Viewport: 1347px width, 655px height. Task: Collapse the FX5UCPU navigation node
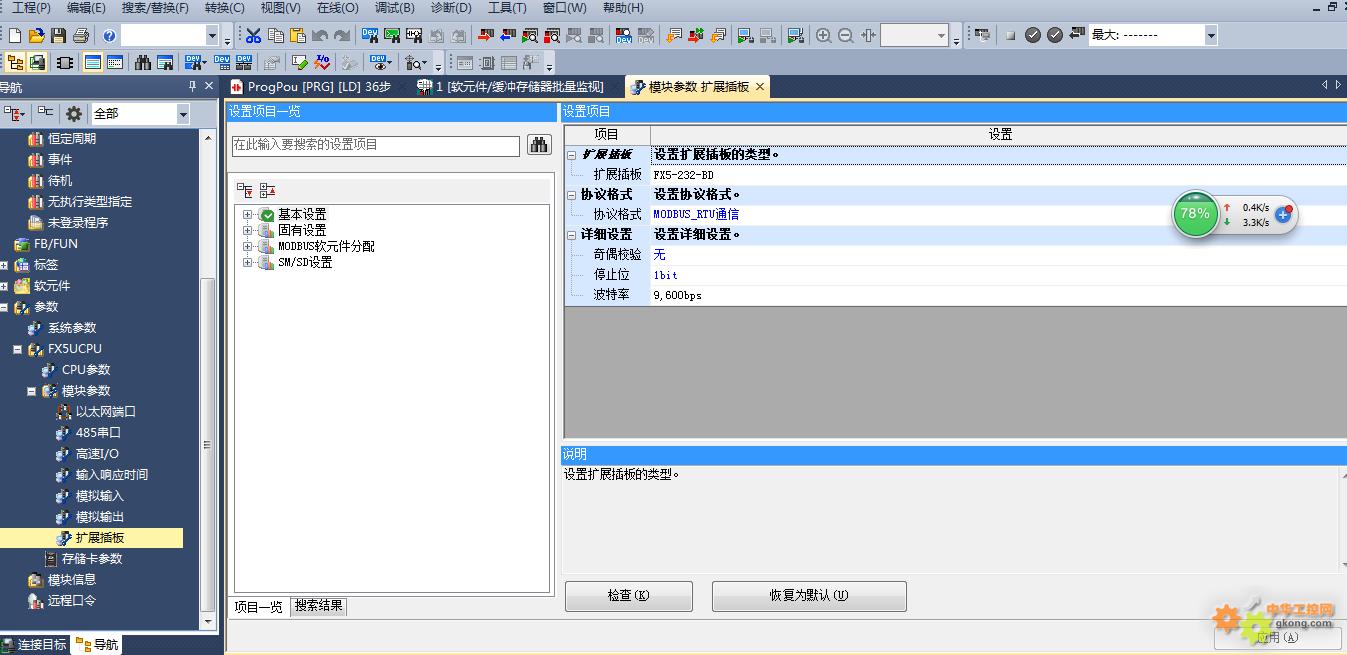tap(17, 349)
